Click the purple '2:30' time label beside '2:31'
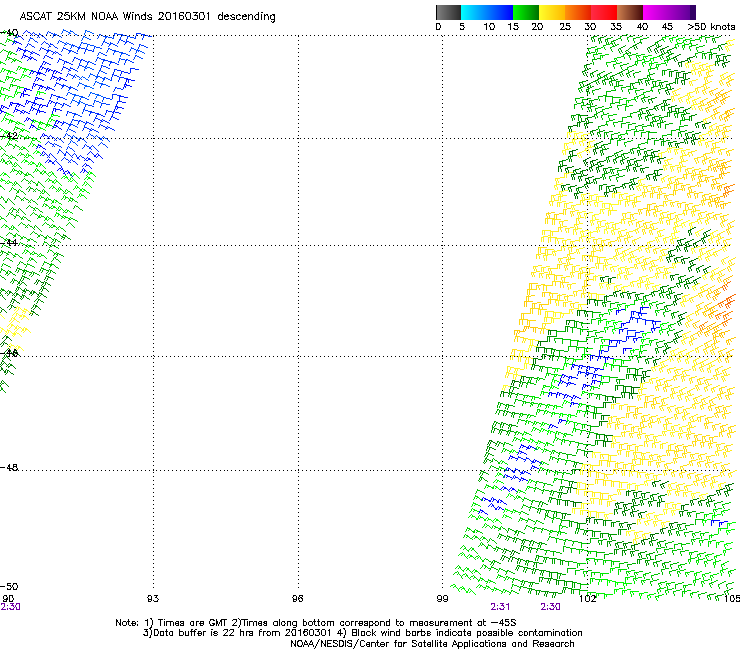Image resolution: width=740 pixels, height=650 pixels. tap(550, 607)
